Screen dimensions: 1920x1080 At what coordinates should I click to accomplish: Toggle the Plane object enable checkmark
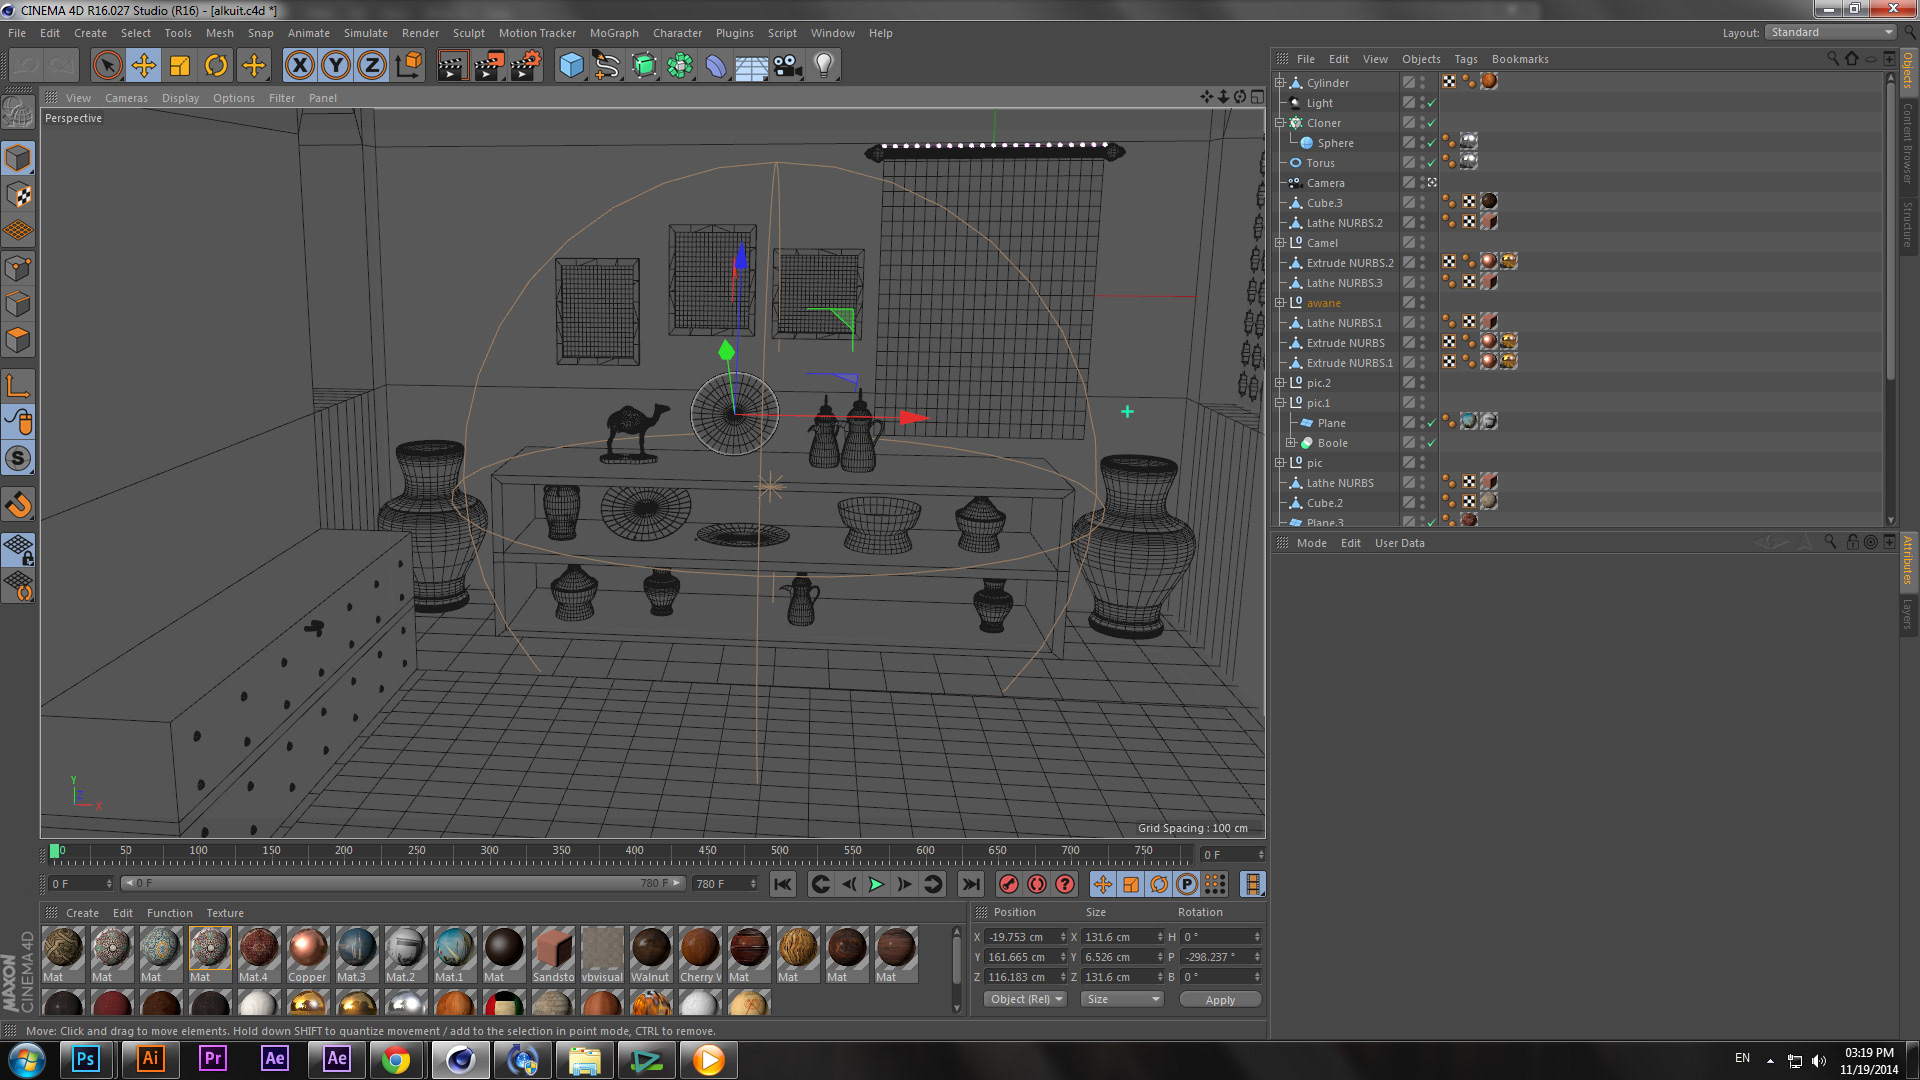tap(1431, 423)
